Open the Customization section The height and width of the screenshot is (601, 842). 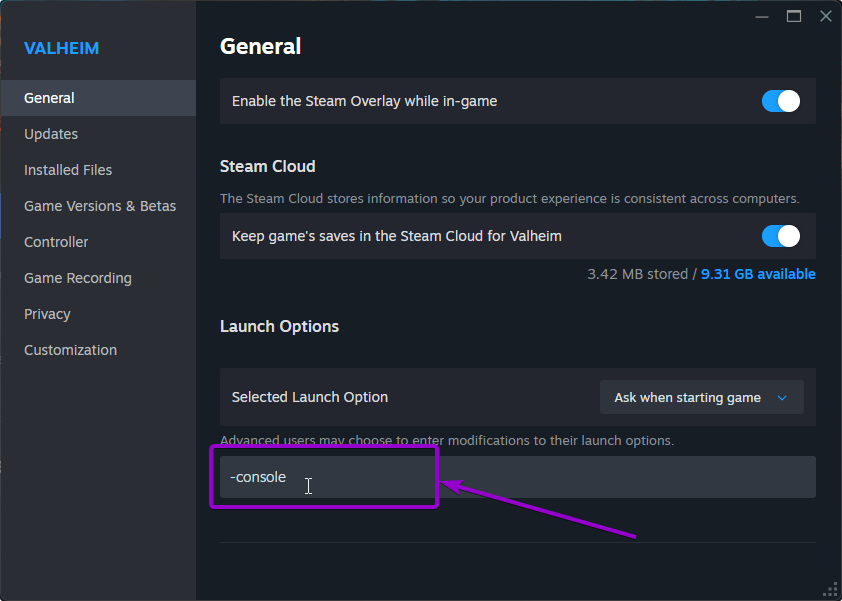click(x=98, y=350)
